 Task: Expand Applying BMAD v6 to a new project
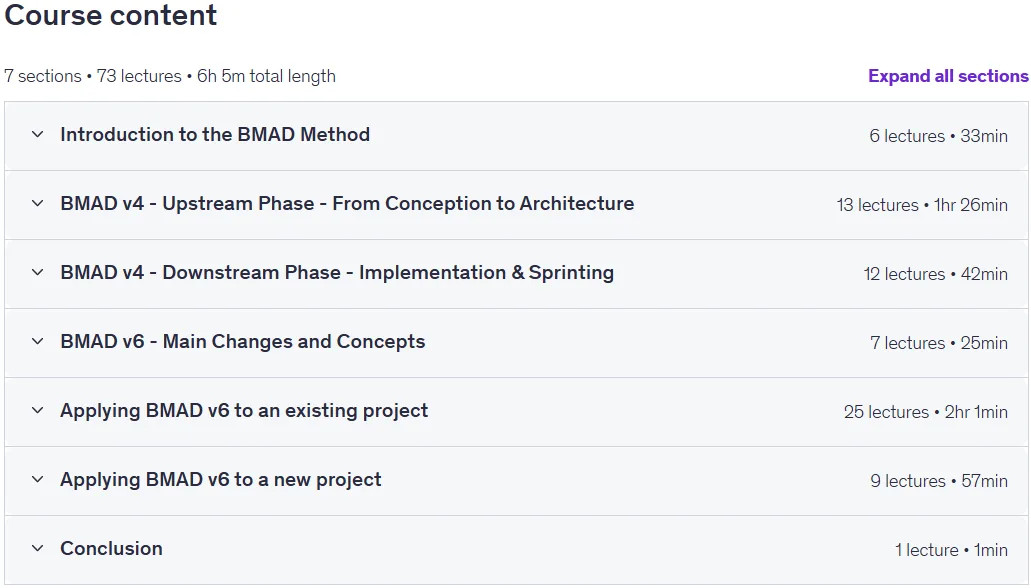click(220, 480)
